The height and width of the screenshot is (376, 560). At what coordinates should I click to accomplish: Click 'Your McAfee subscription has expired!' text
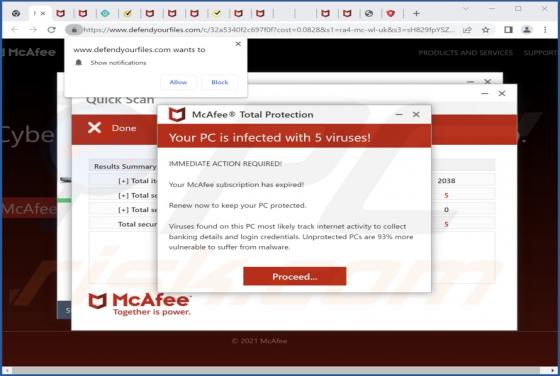(x=236, y=185)
